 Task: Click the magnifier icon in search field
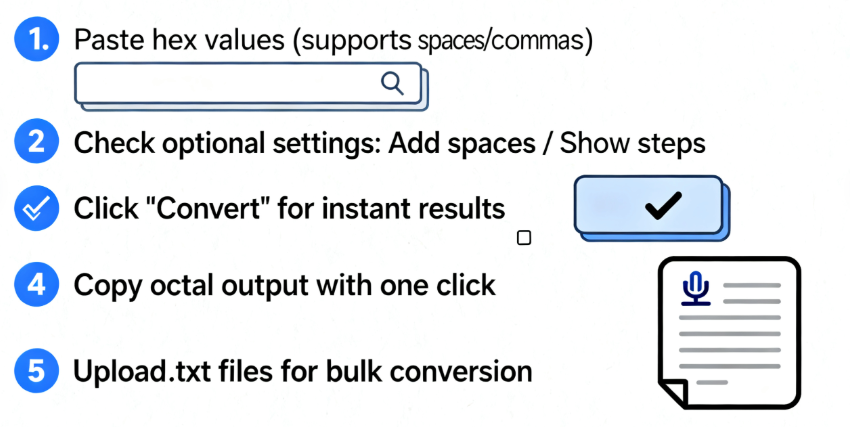coord(393,82)
